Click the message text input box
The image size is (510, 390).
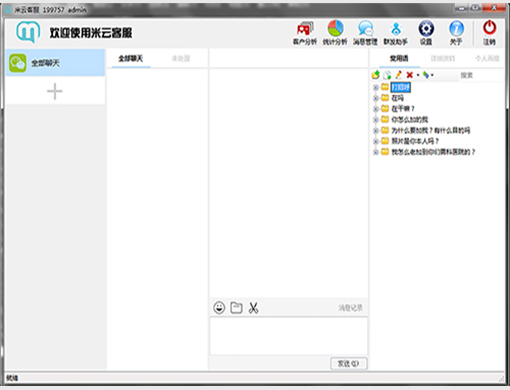point(288,336)
